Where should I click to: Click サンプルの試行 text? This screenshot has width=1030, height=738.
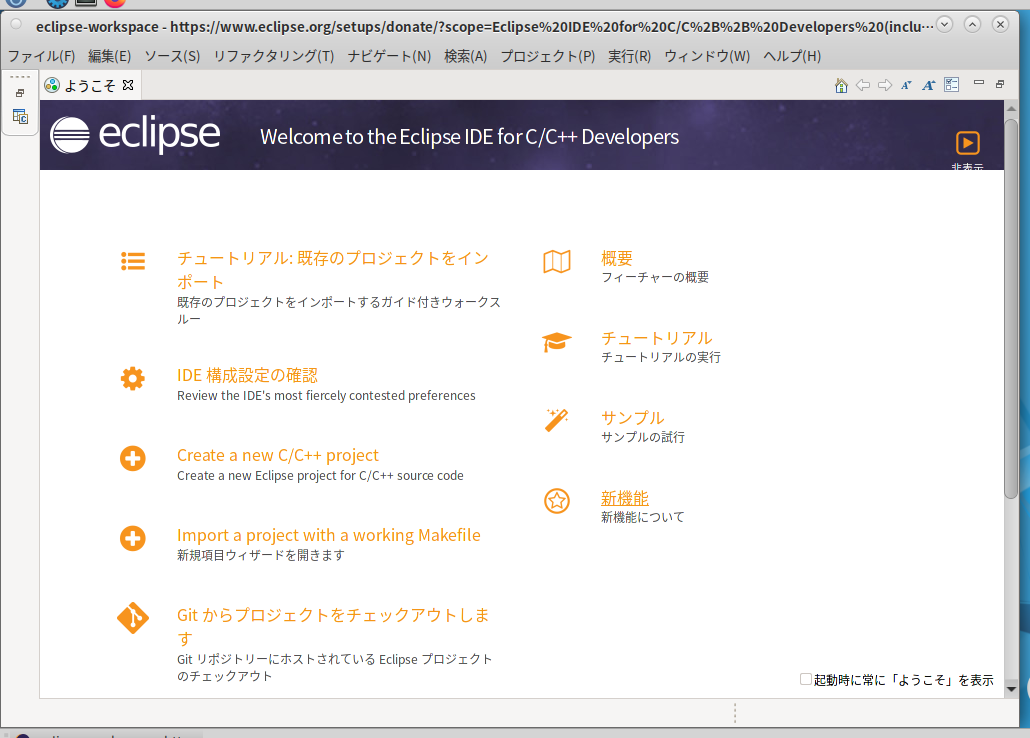point(642,437)
